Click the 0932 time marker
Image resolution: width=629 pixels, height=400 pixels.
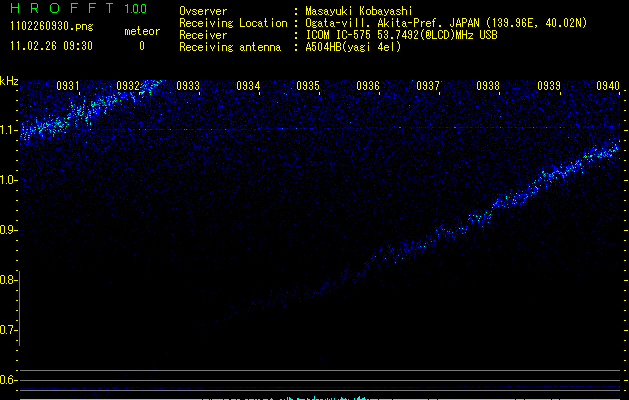coord(128,85)
